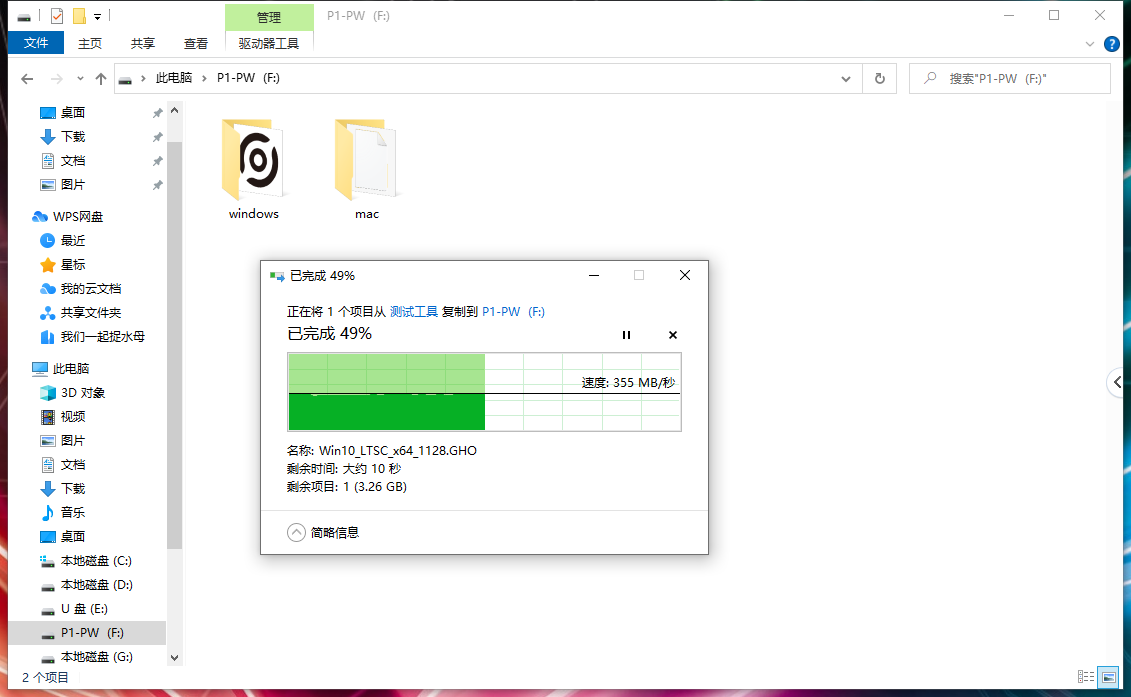Open the P1-PW (F:) destination link

513,312
